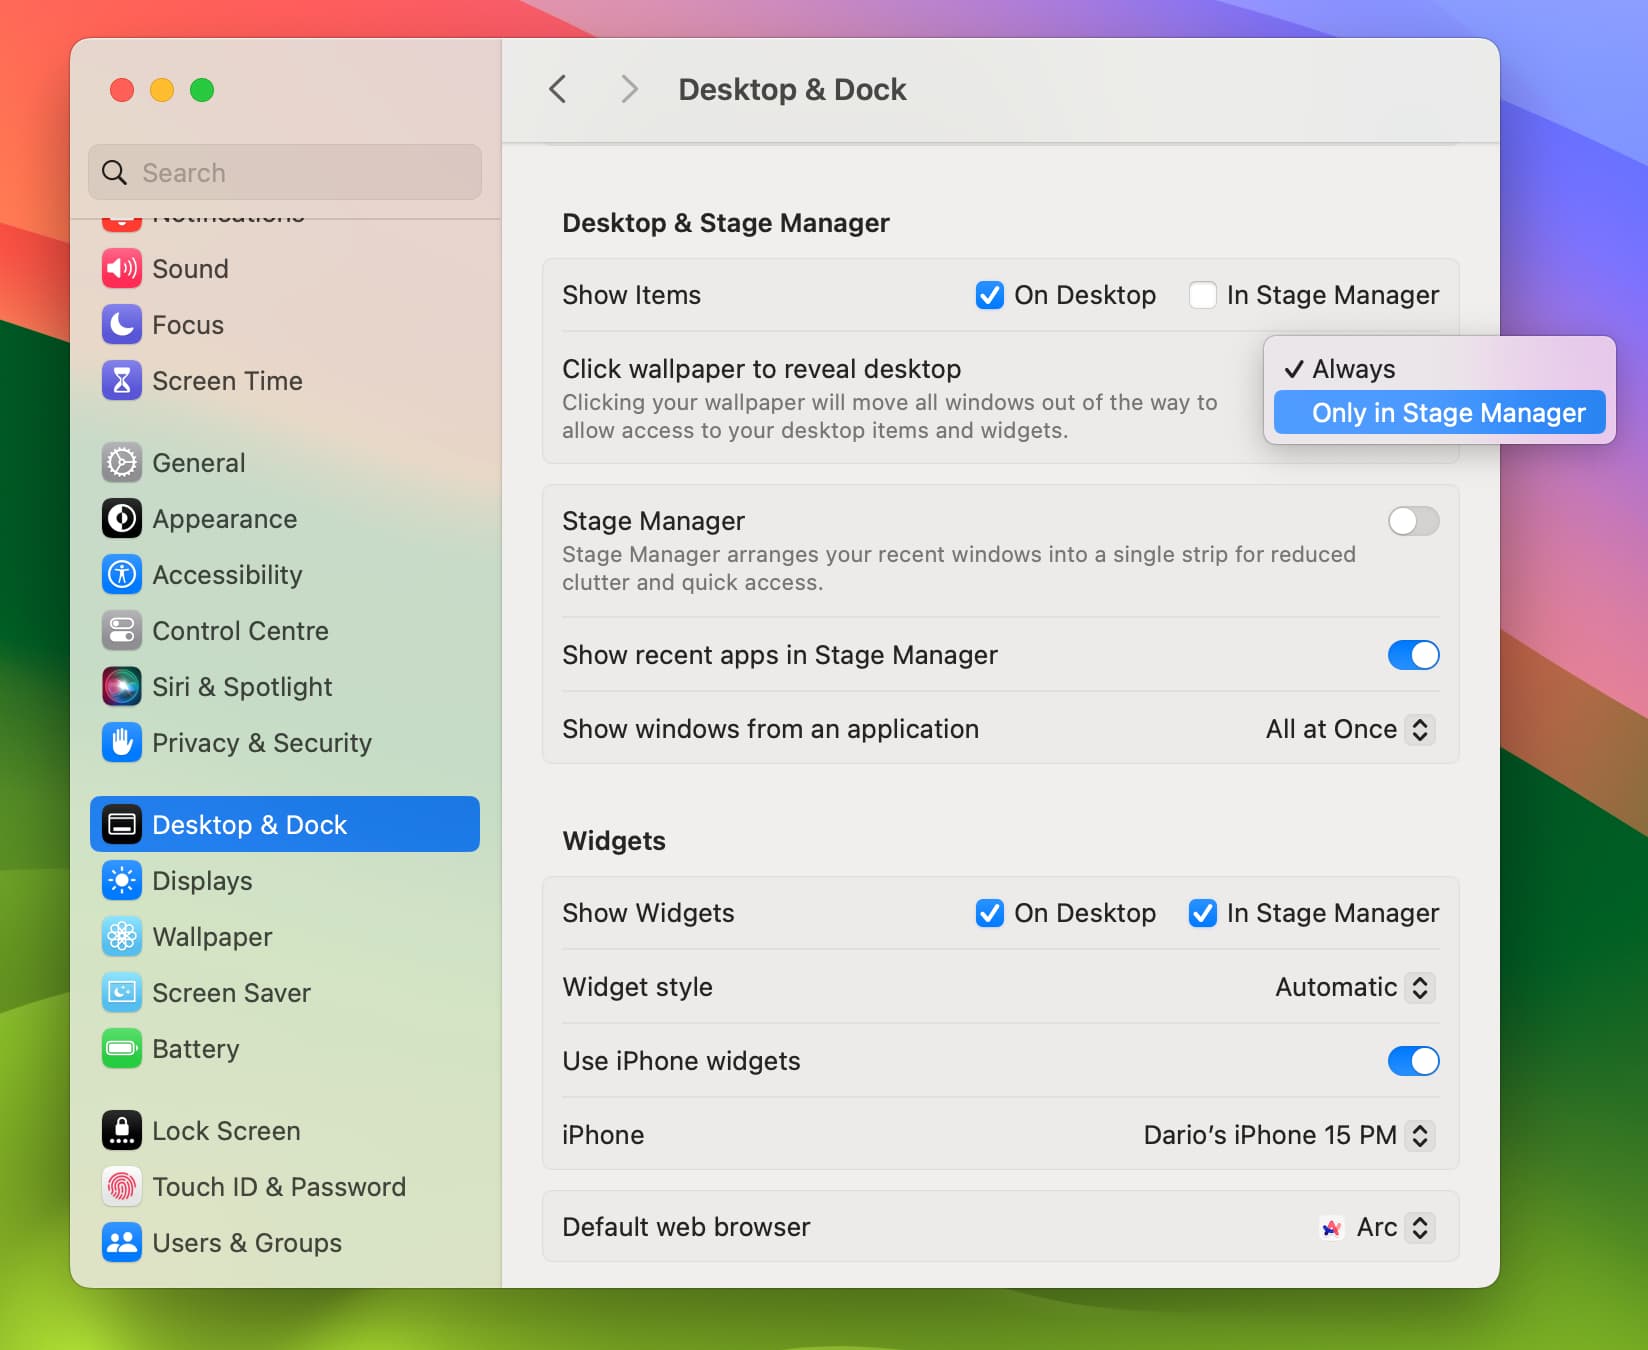Open Control Centre settings pane
Viewport: 1648px width, 1350px height.
point(285,631)
